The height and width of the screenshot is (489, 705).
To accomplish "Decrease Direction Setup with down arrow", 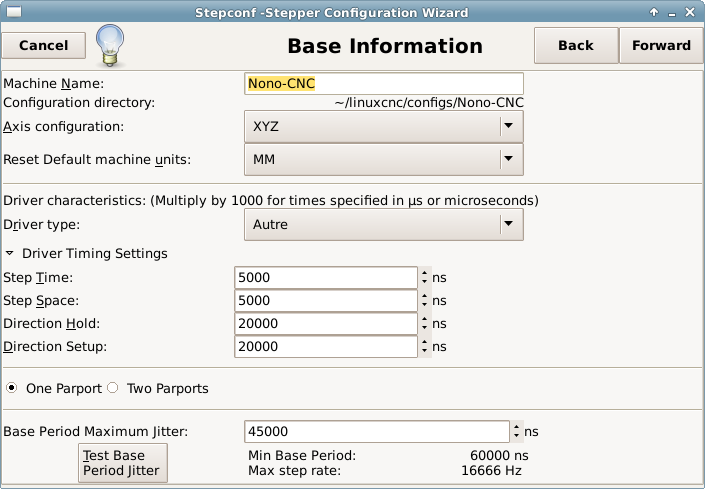I will tap(424, 351).
